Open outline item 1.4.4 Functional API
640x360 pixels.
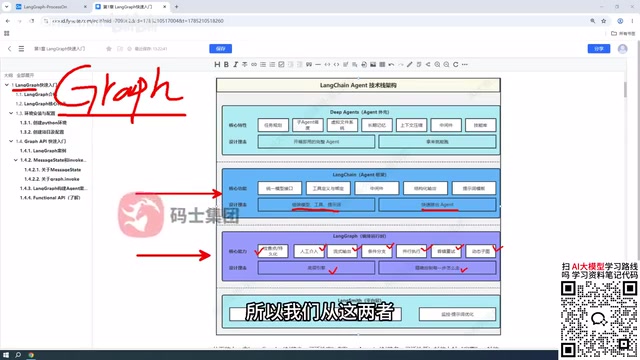tap(50, 198)
